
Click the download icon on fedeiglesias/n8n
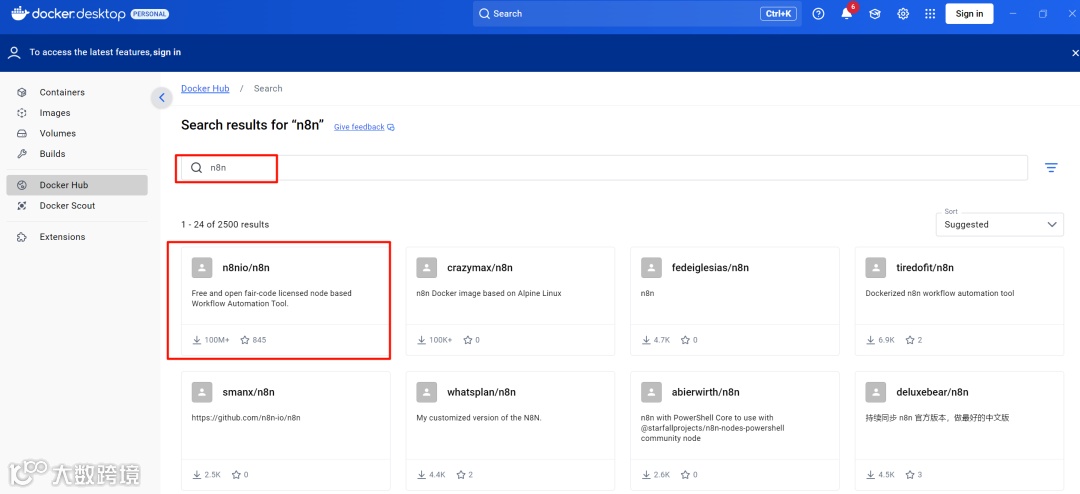646,340
